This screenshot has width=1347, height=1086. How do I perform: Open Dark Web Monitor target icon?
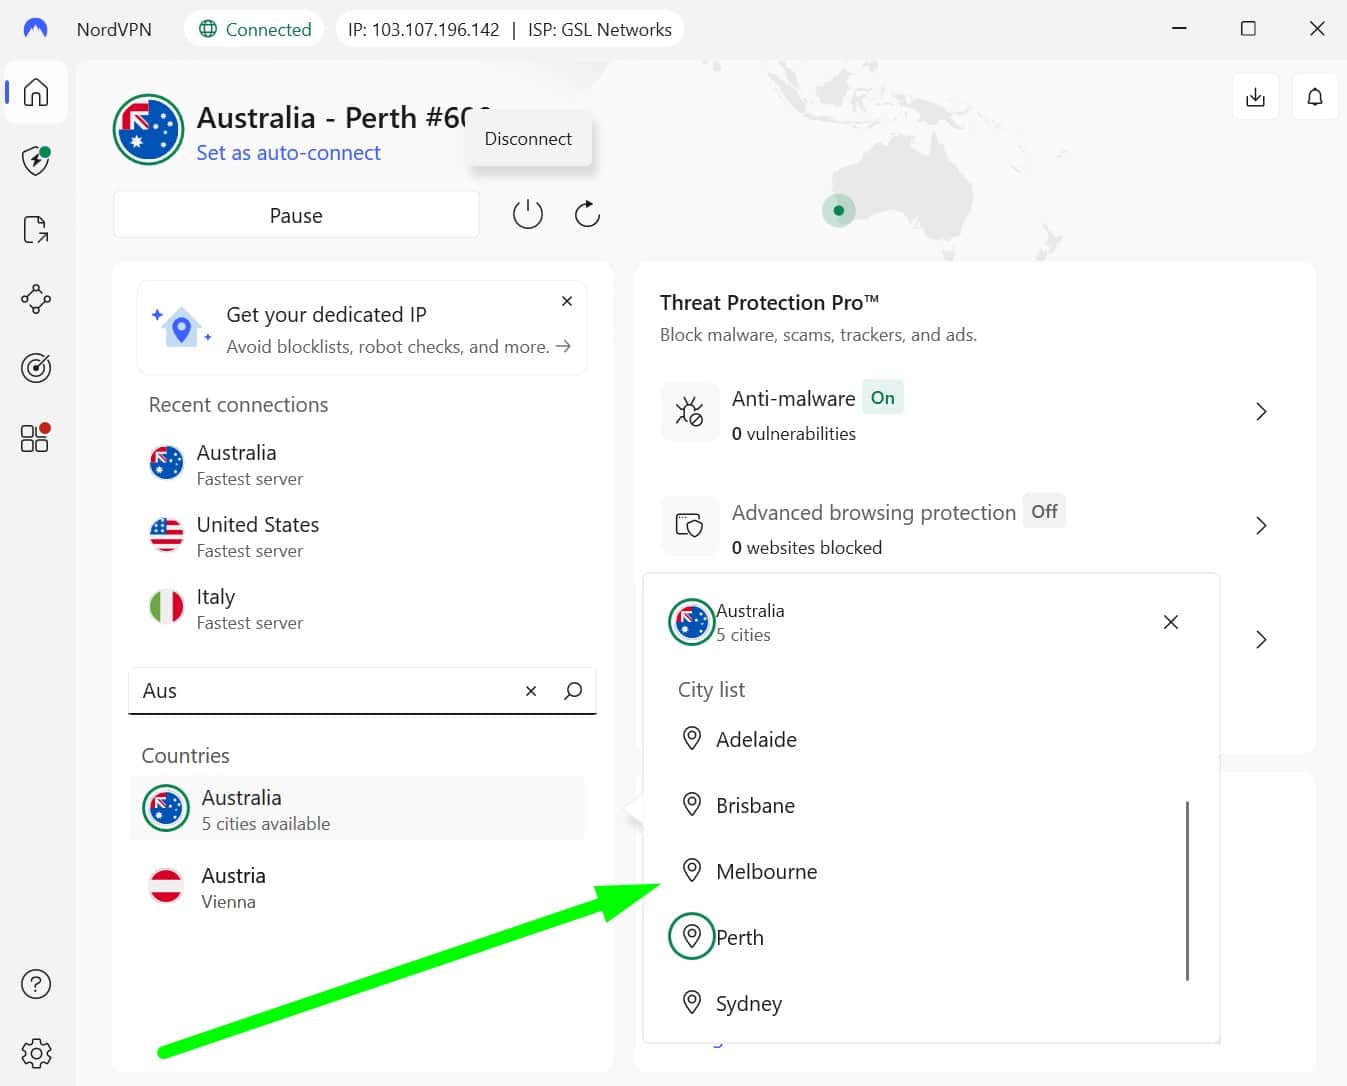[36, 368]
